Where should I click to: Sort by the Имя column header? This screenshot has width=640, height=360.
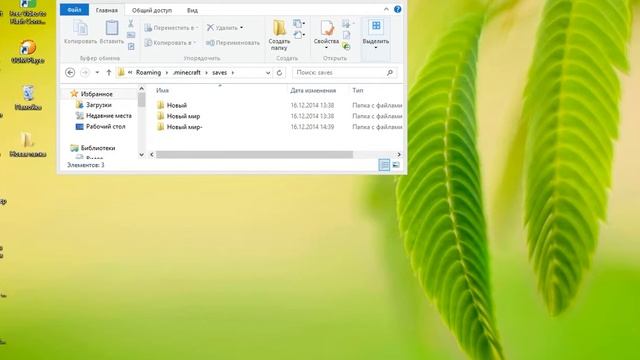[x=162, y=91]
